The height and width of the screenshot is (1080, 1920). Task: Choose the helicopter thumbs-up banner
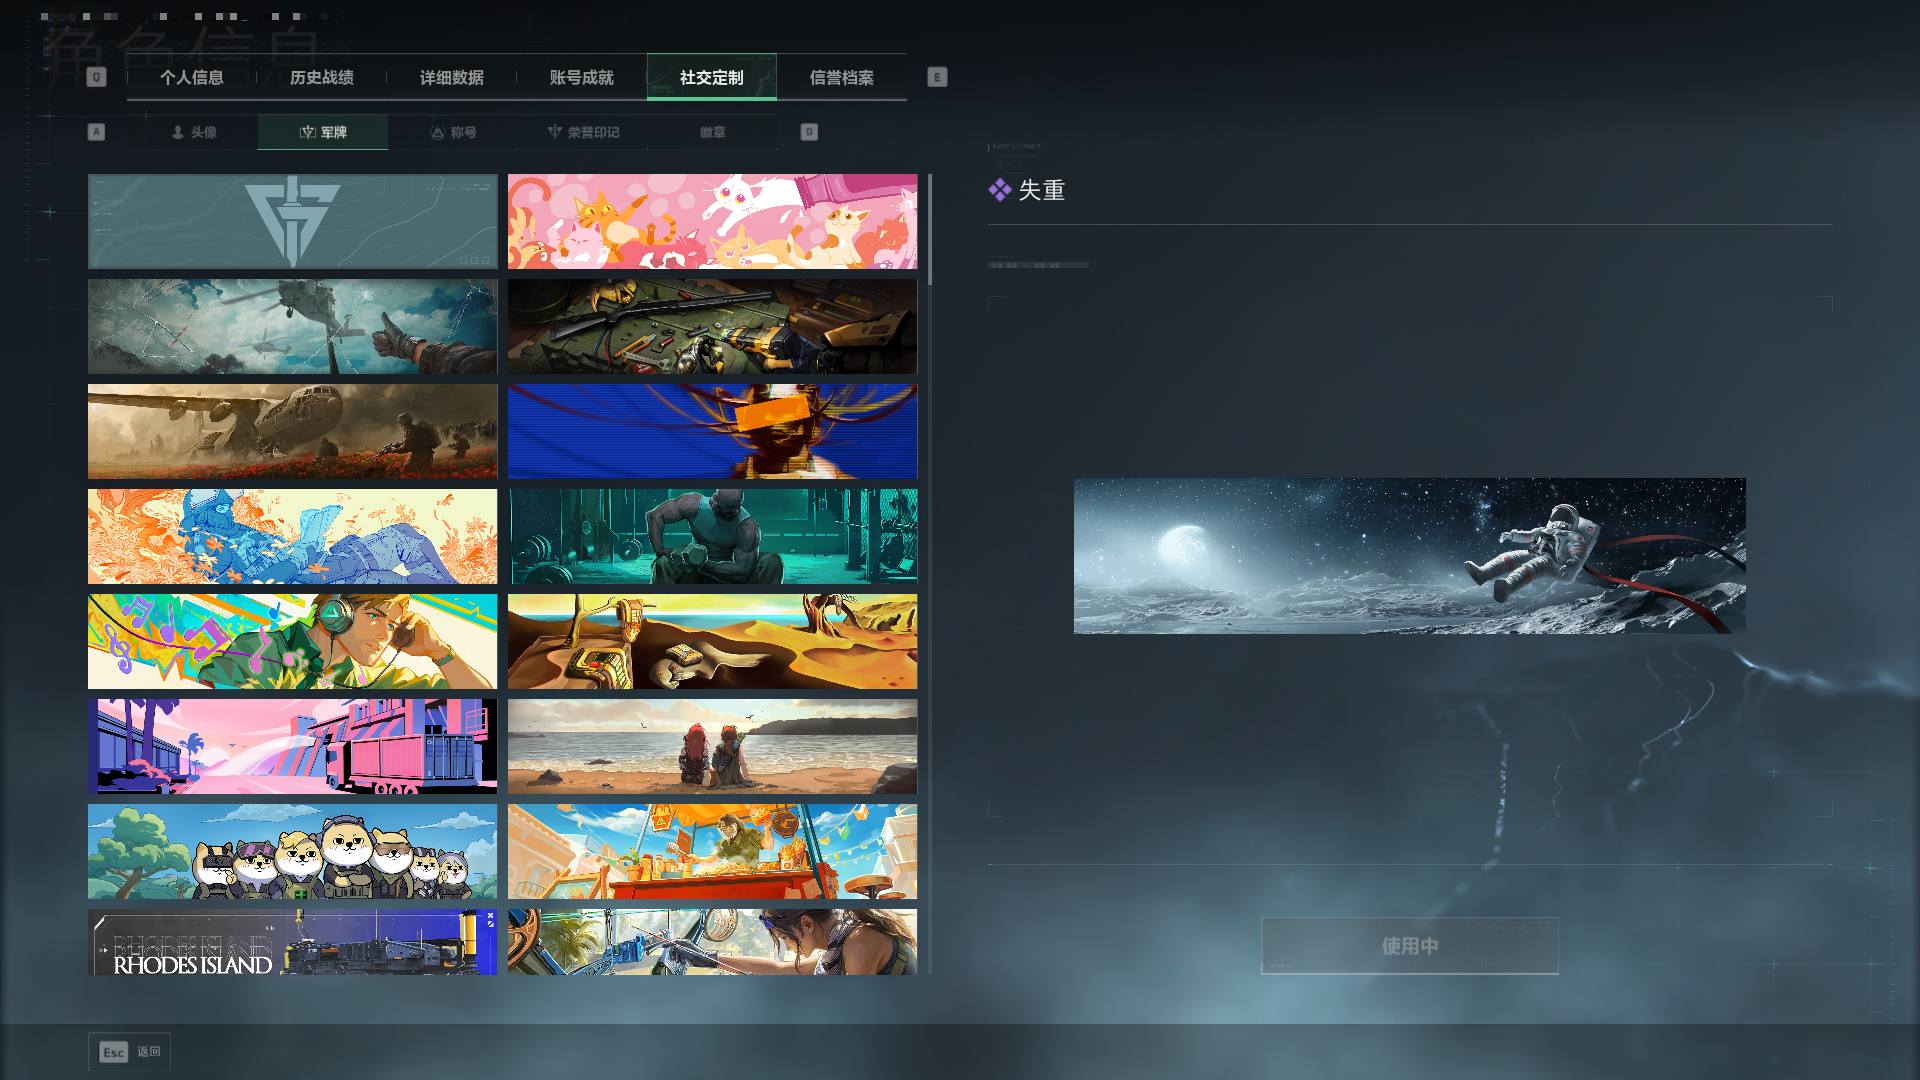[292, 327]
